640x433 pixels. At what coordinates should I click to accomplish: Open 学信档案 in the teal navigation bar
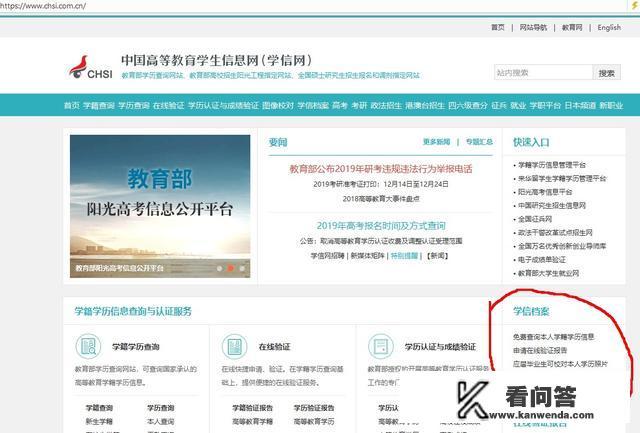(313, 105)
